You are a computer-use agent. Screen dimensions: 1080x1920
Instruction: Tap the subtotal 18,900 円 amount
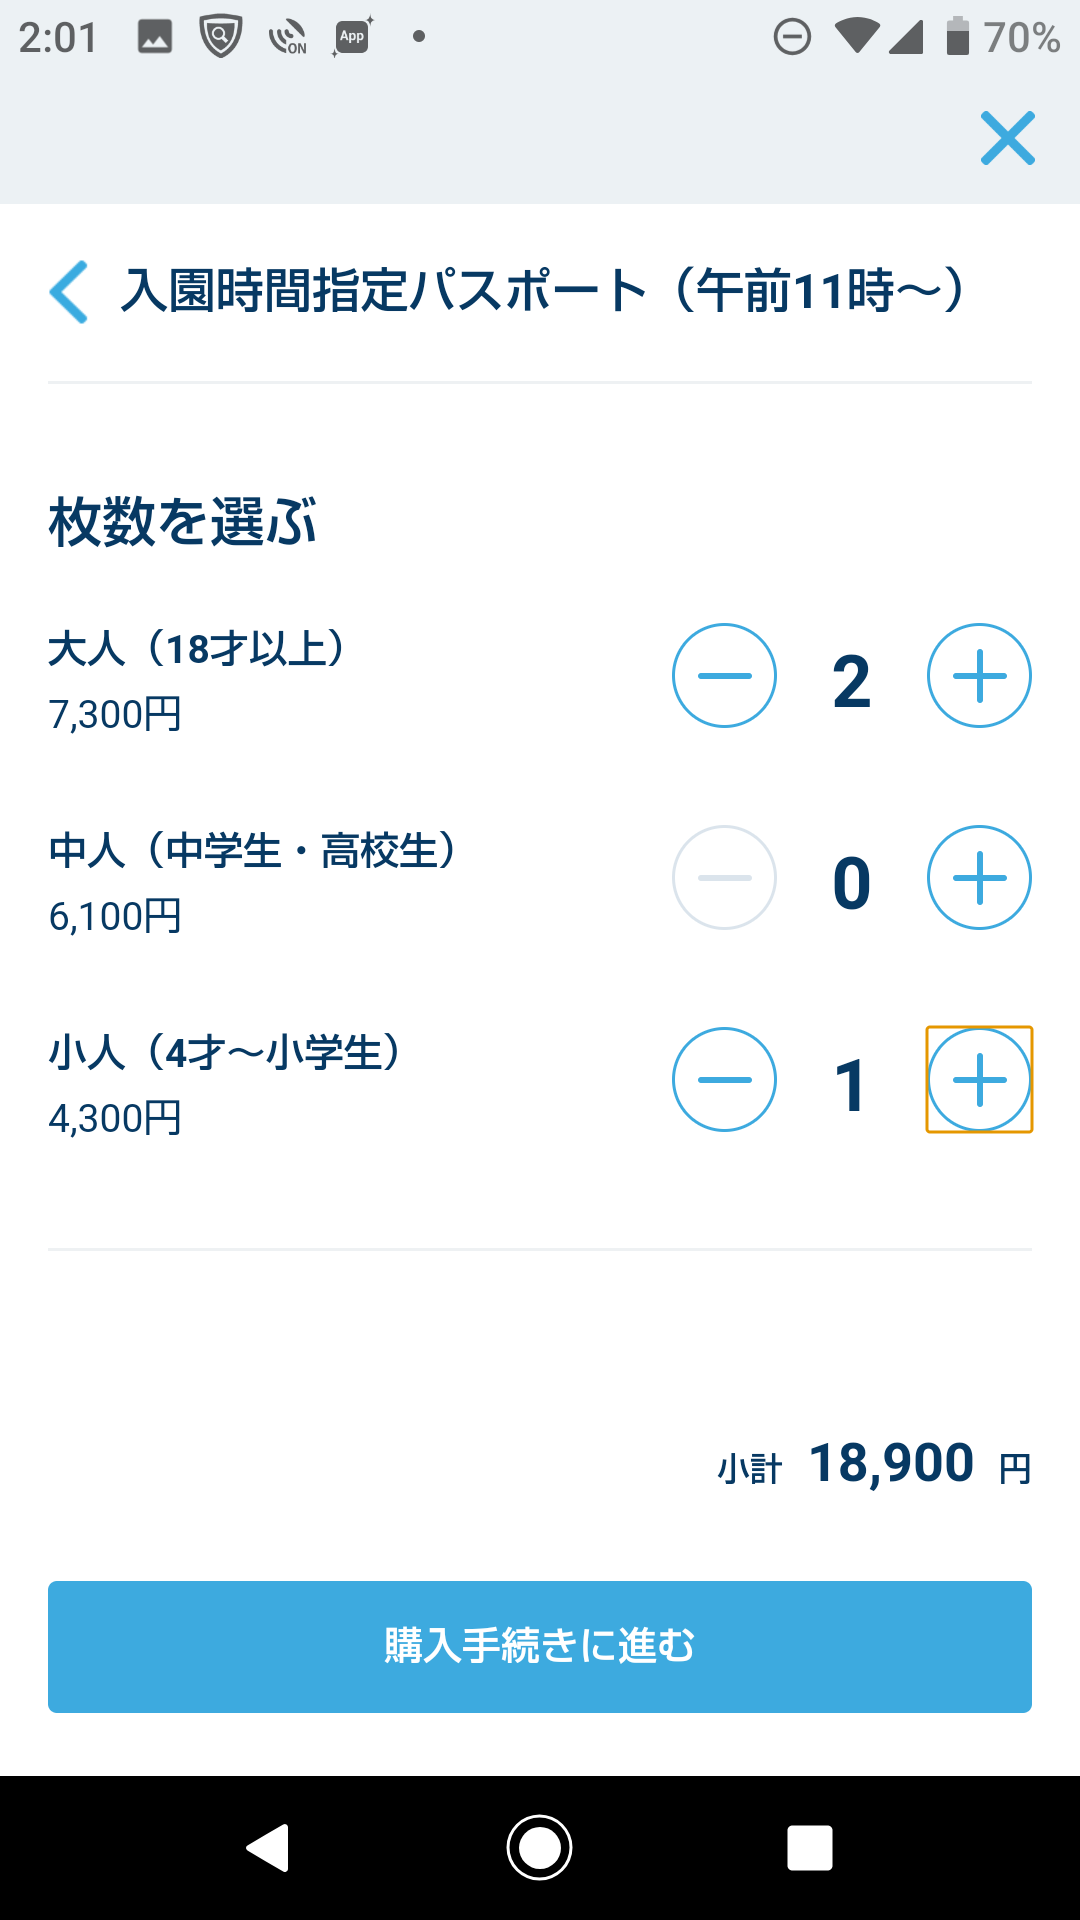coord(891,1464)
